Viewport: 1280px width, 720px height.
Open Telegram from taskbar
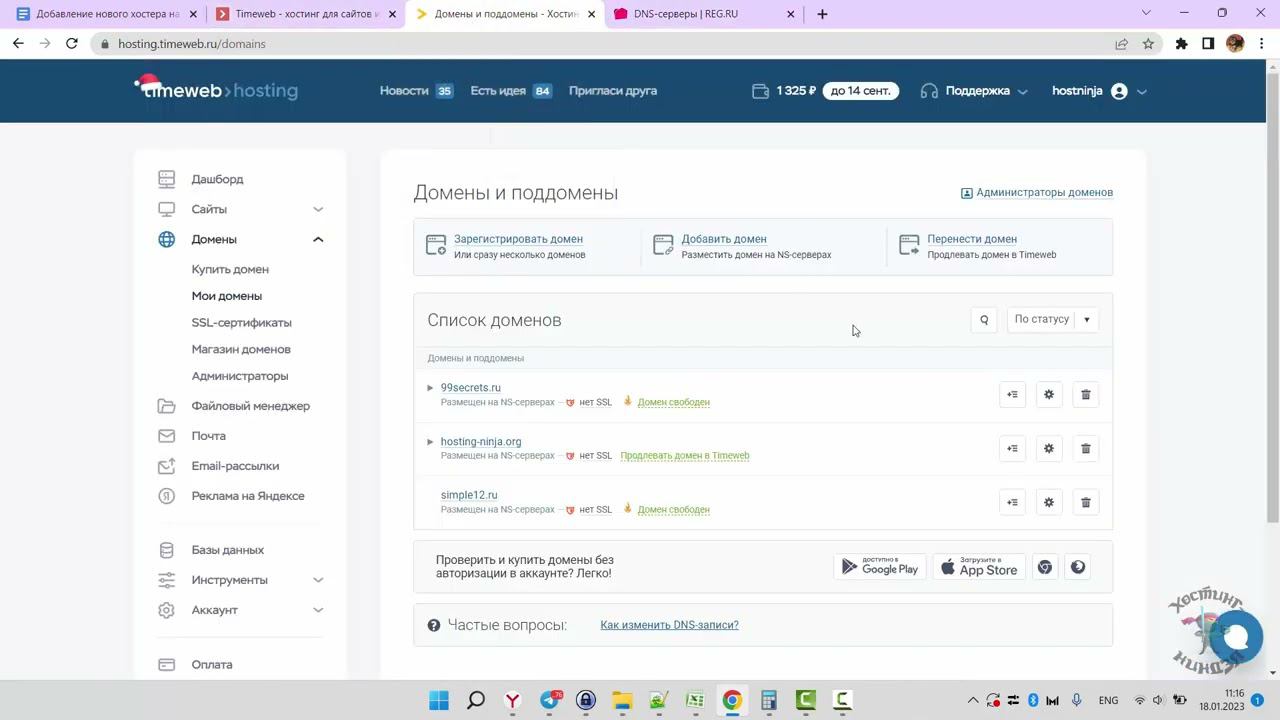(549, 701)
